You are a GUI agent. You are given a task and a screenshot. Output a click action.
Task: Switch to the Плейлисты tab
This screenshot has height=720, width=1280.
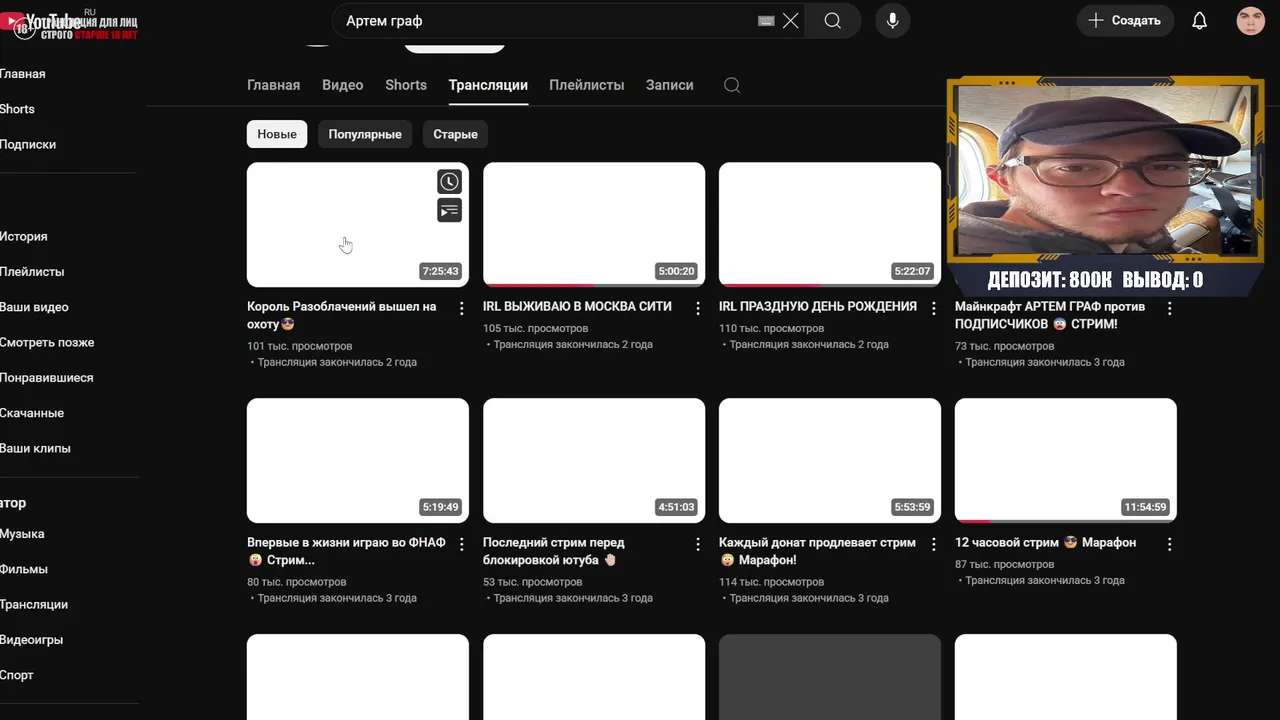click(x=586, y=85)
